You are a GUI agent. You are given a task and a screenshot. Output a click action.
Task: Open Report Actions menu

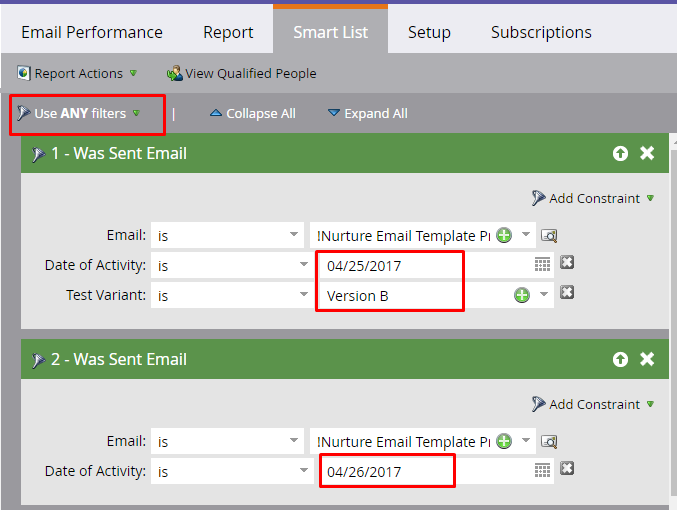point(77,73)
